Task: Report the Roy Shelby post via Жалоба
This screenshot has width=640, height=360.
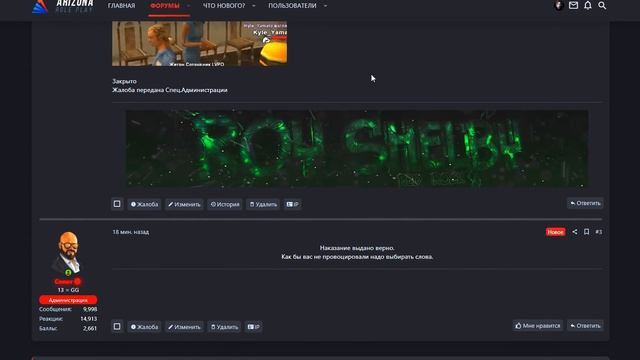Action: 144,204
